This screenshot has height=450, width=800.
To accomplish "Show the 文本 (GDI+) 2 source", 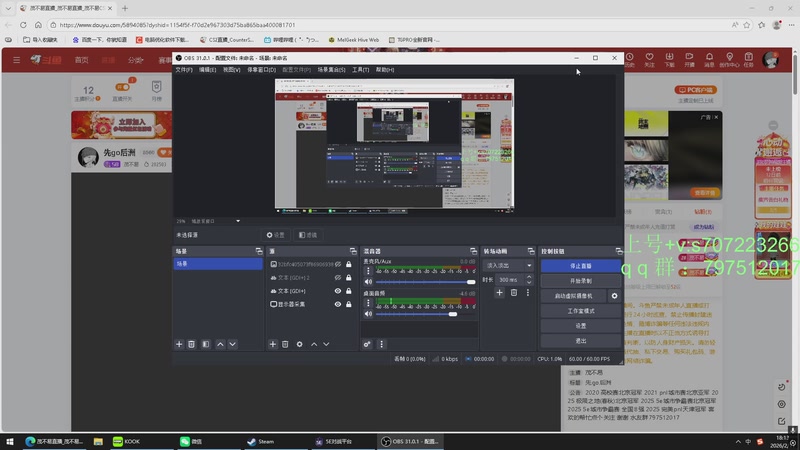I will tap(338, 278).
